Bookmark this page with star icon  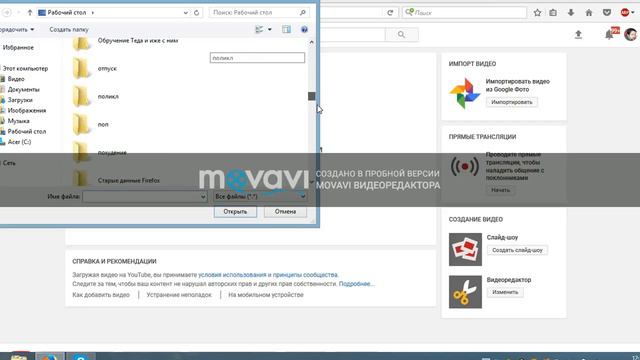[x=537, y=13]
